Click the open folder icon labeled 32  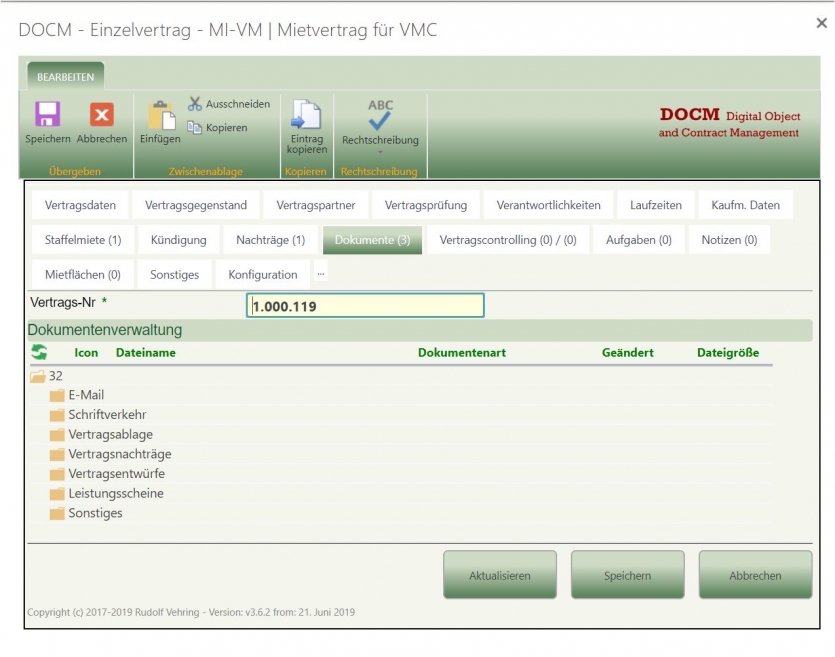point(38,376)
